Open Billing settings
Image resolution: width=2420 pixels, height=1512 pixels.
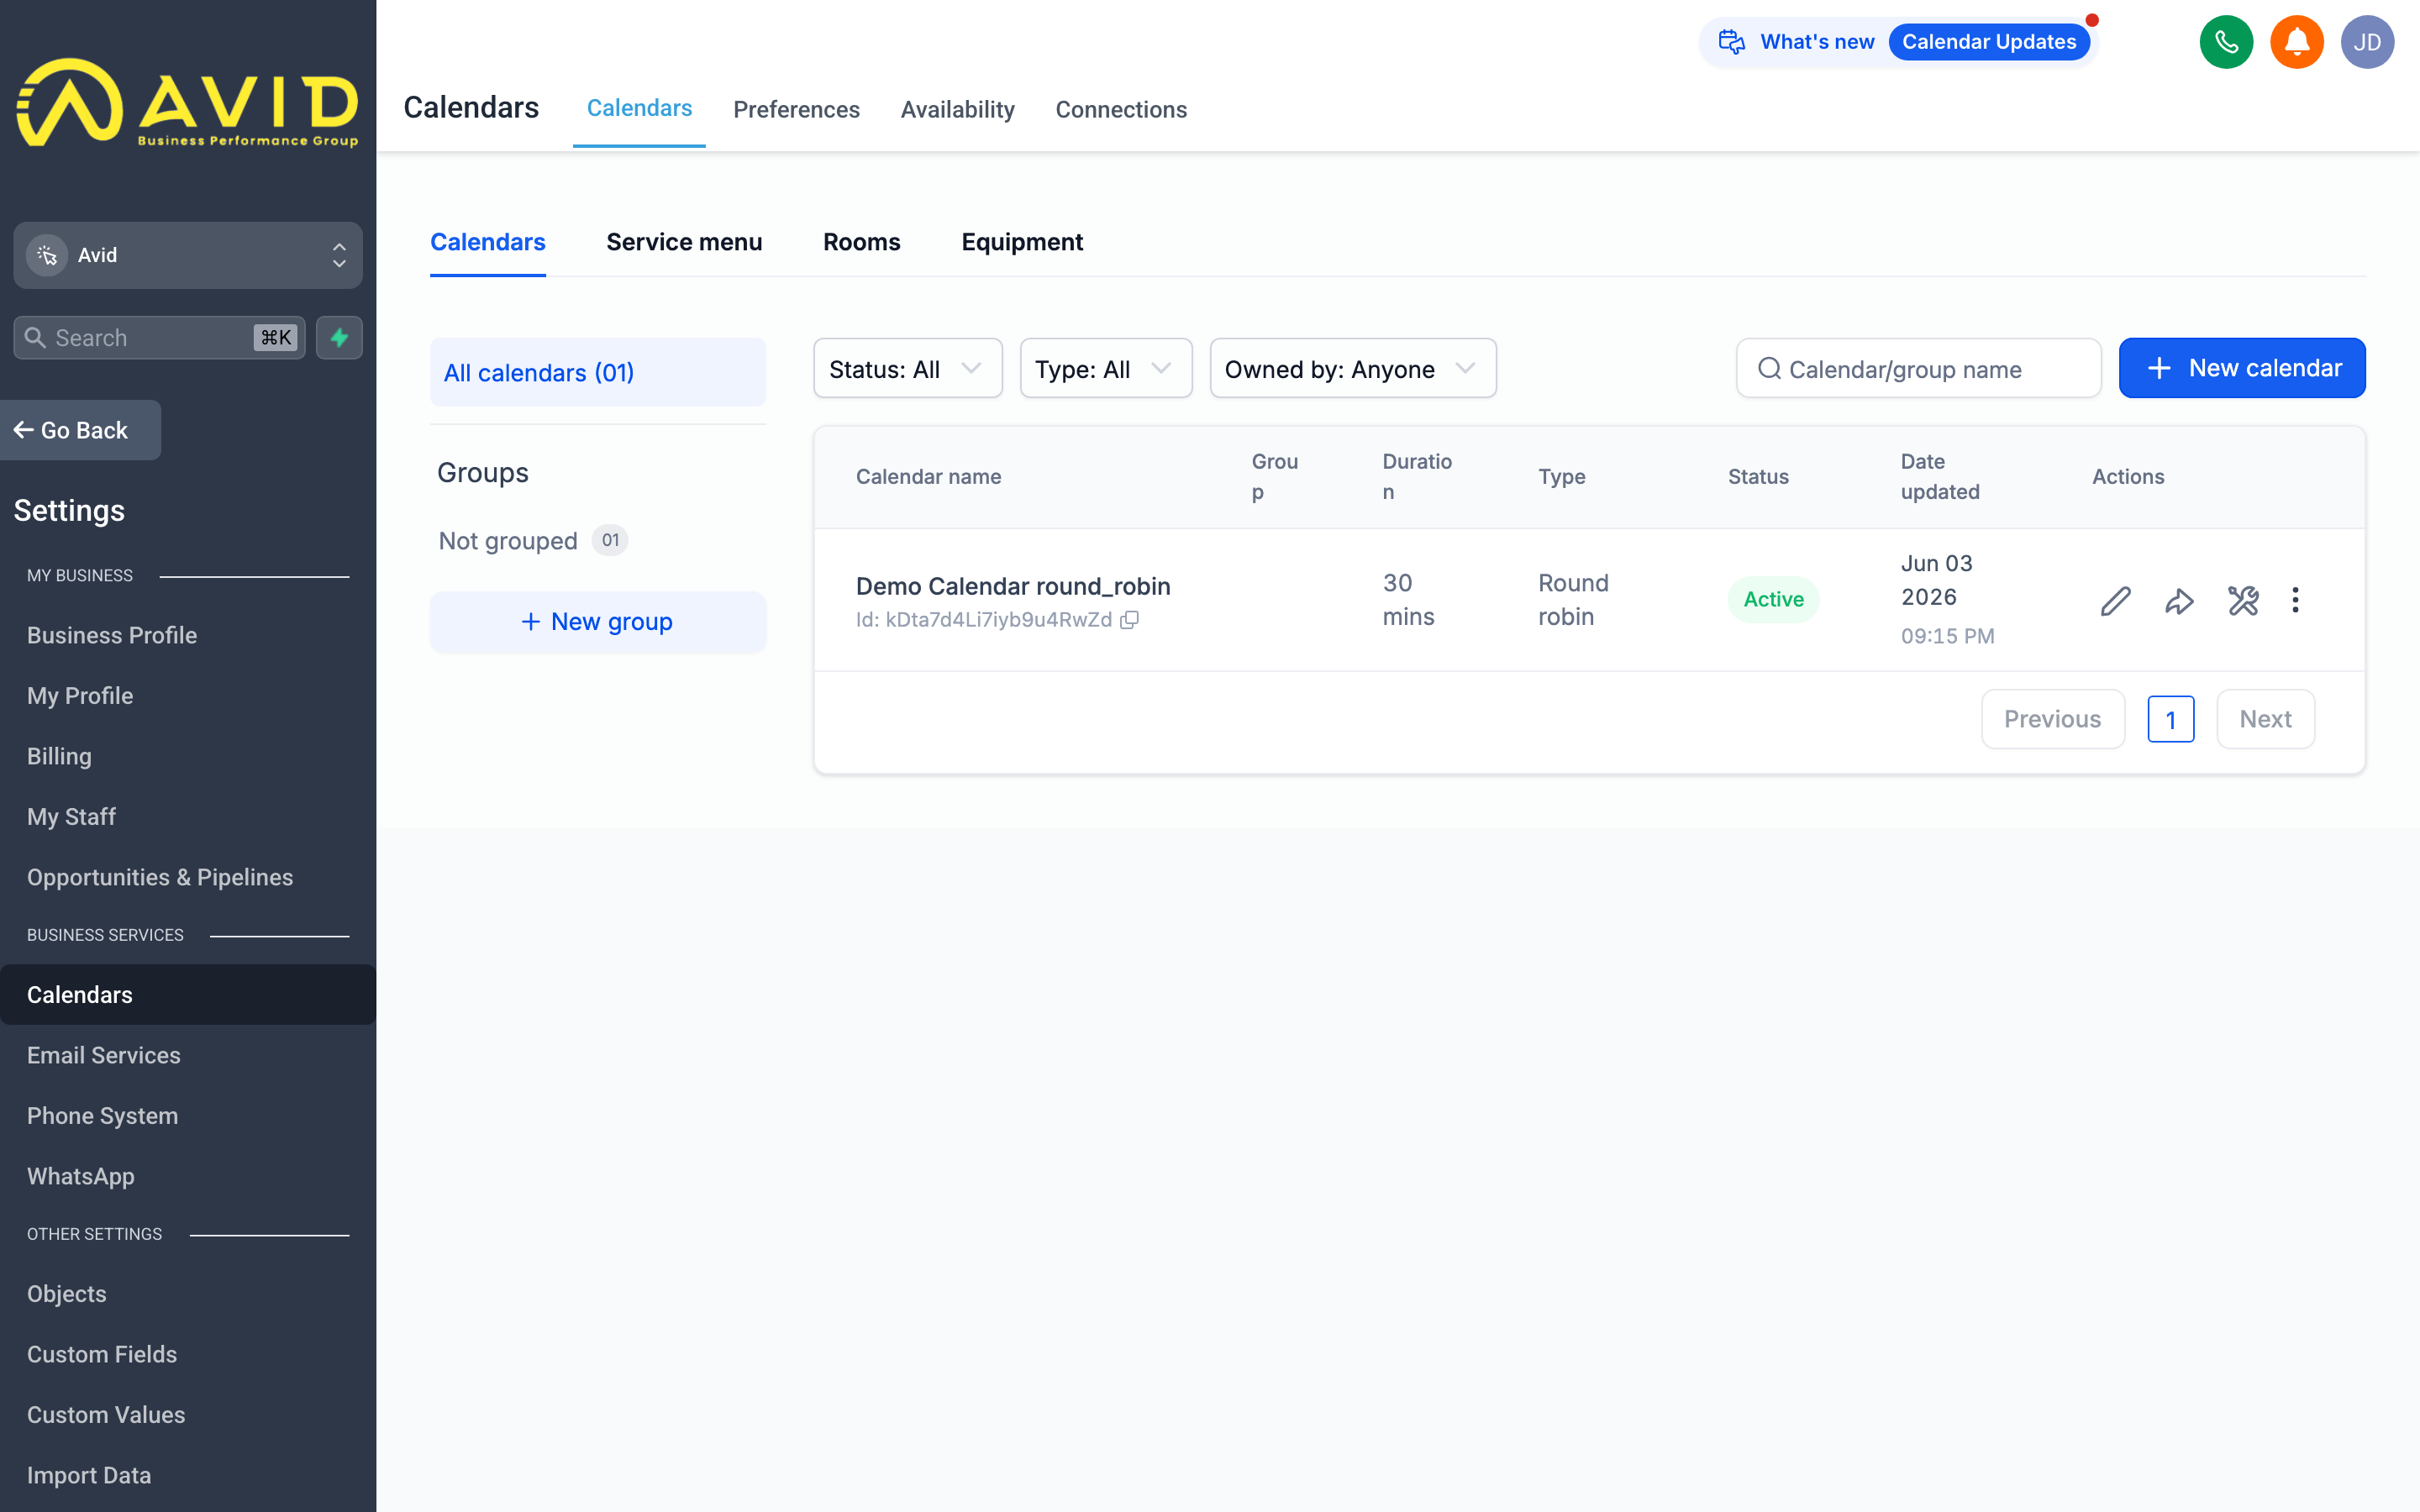tap(59, 756)
